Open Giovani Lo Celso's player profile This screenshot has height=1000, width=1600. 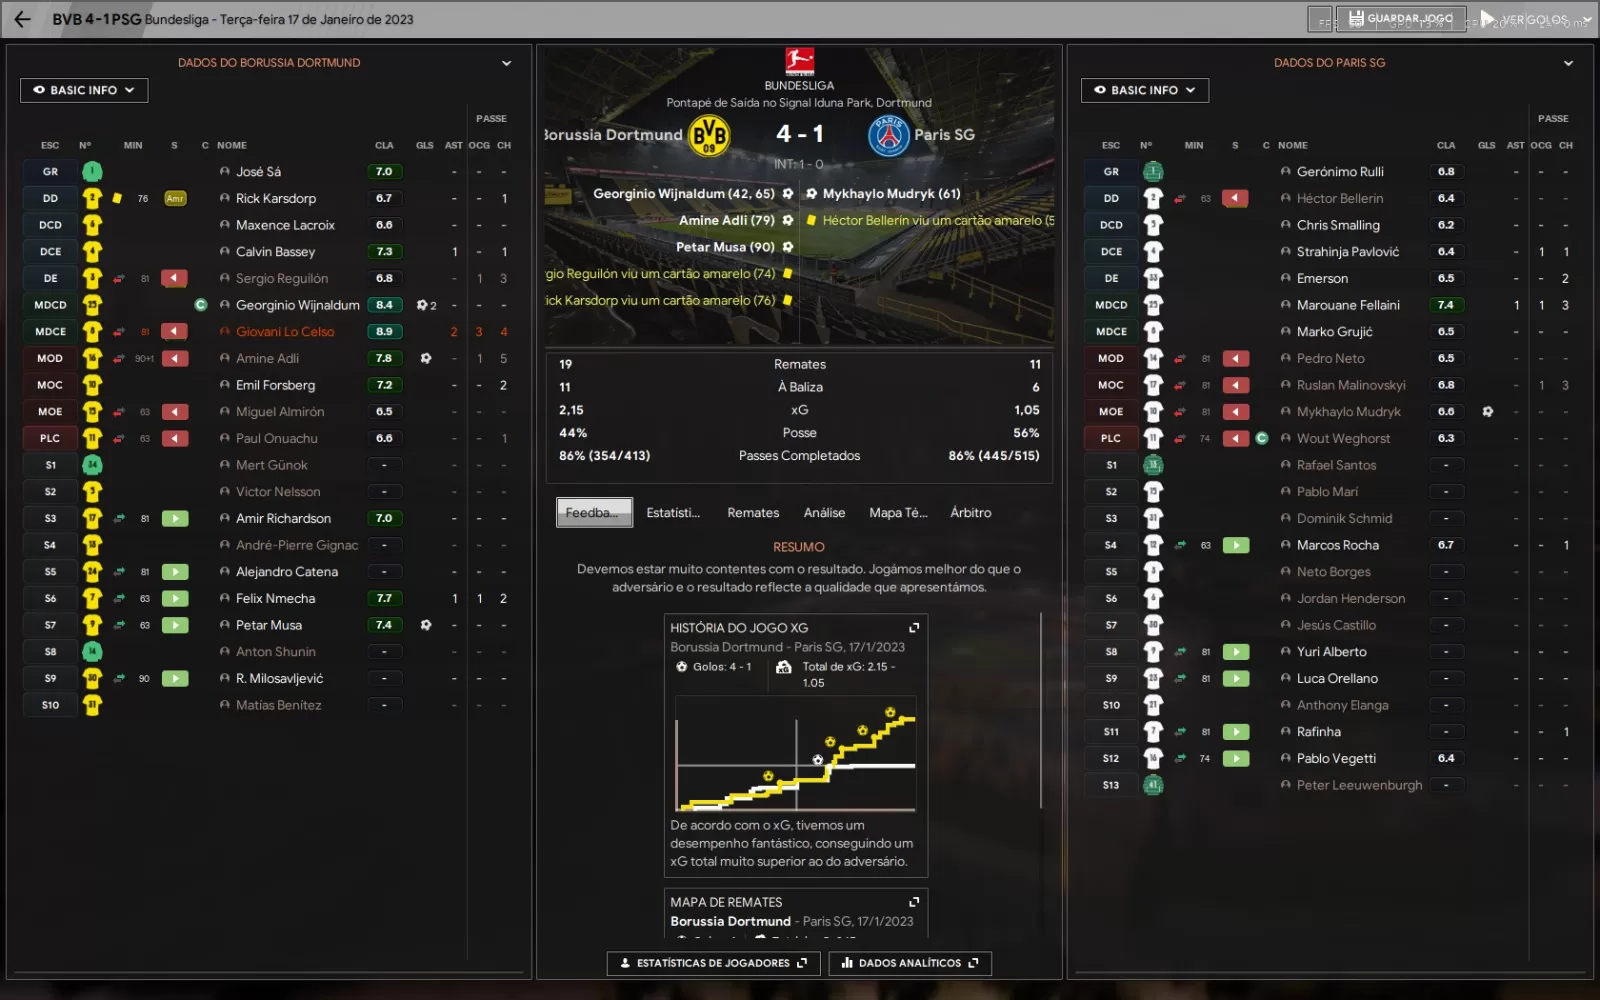coord(285,332)
